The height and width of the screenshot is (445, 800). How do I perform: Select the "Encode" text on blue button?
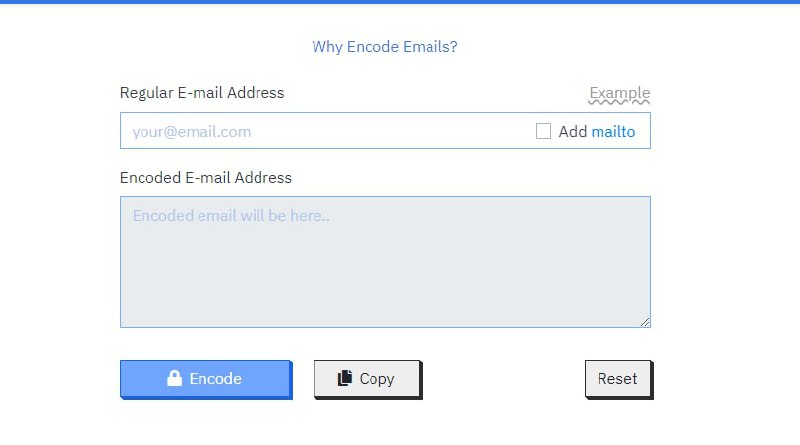point(216,379)
